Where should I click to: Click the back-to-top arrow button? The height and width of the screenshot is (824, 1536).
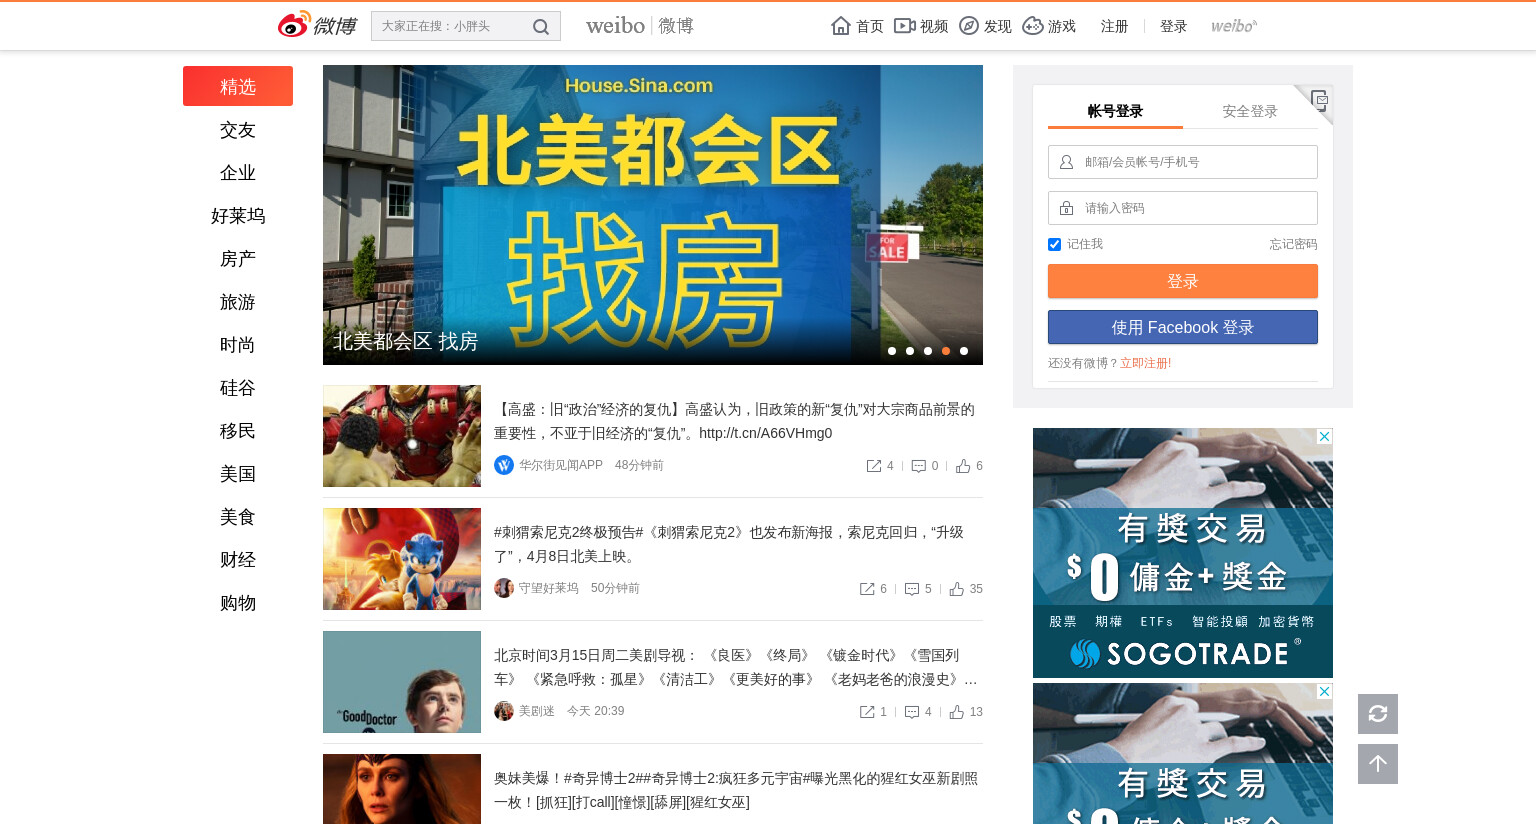pyautogui.click(x=1378, y=764)
